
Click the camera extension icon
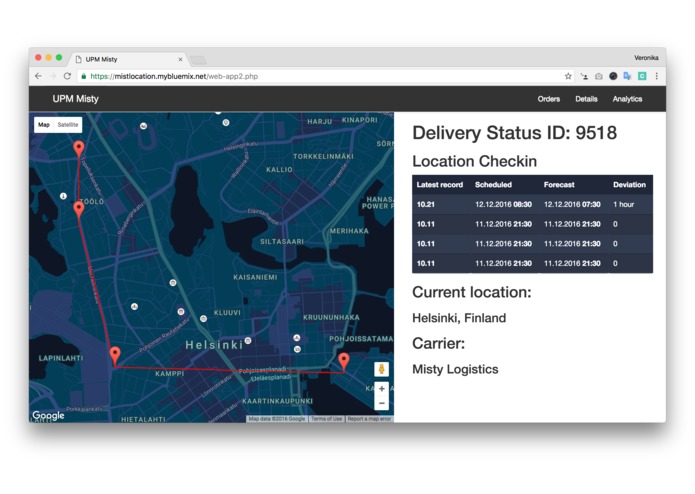tap(598, 76)
